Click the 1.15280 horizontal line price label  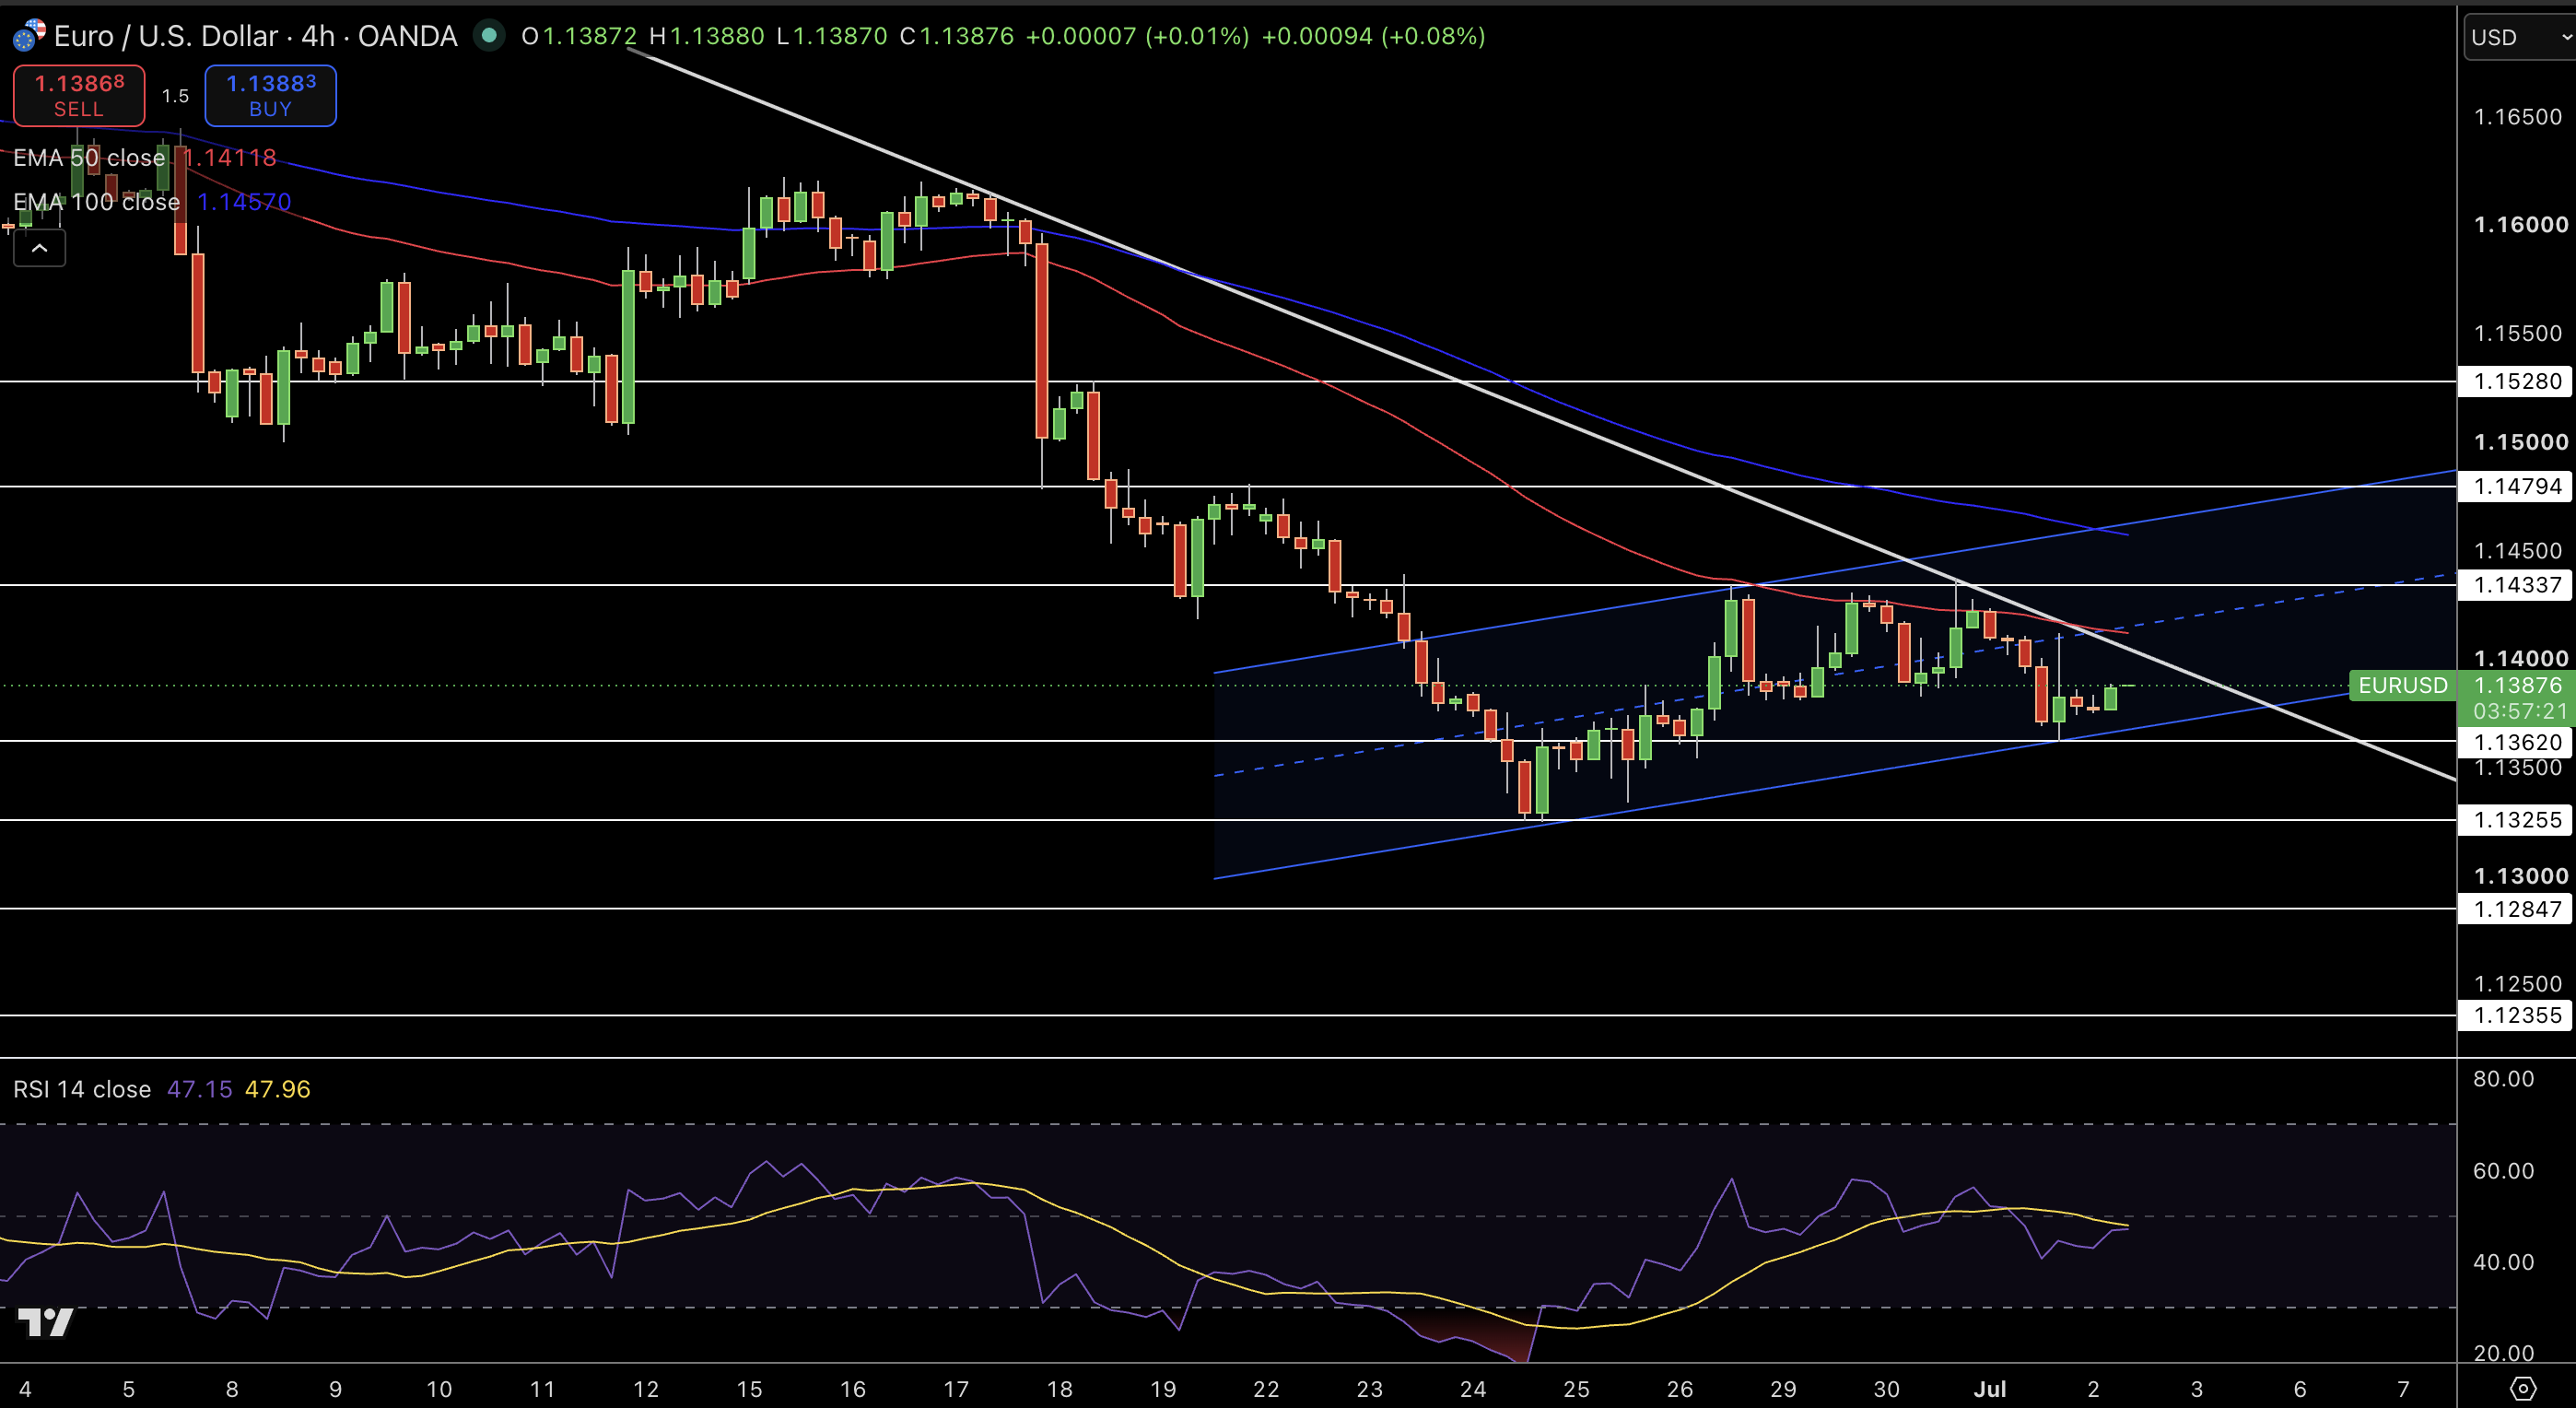[x=2516, y=381]
